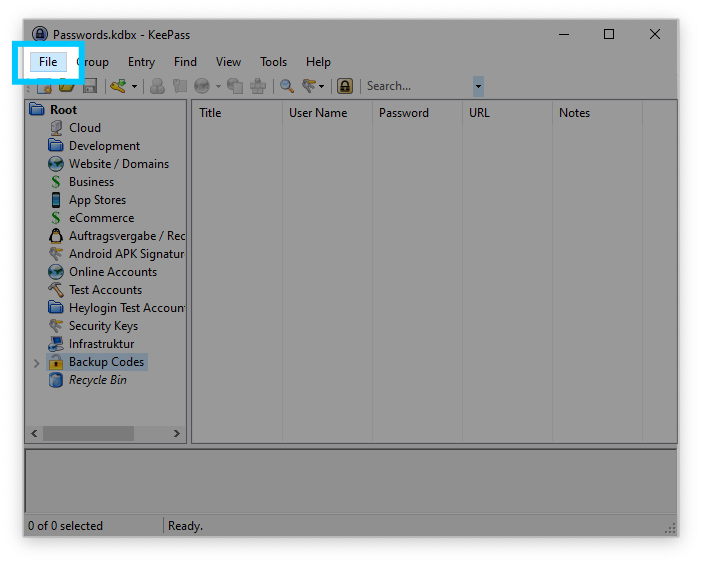
Task: Open the Tools menu
Action: [273, 62]
